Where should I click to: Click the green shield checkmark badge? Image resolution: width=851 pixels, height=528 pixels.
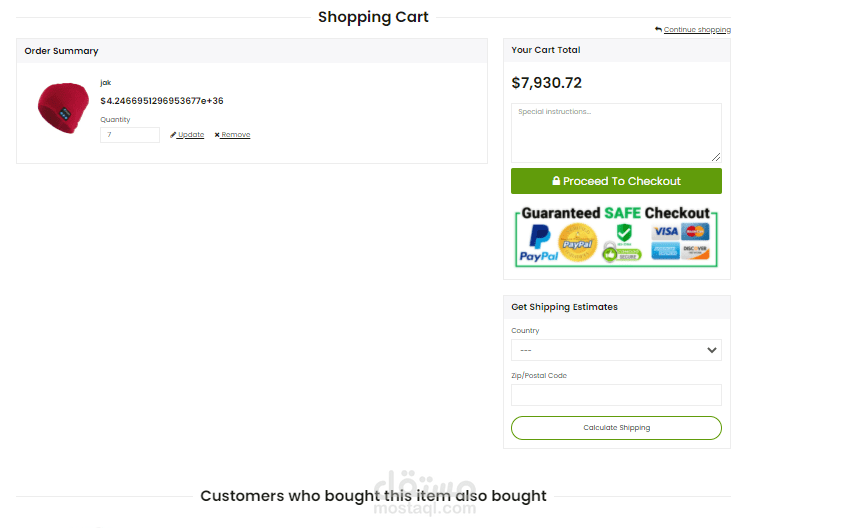pyautogui.click(x=624, y=232)
